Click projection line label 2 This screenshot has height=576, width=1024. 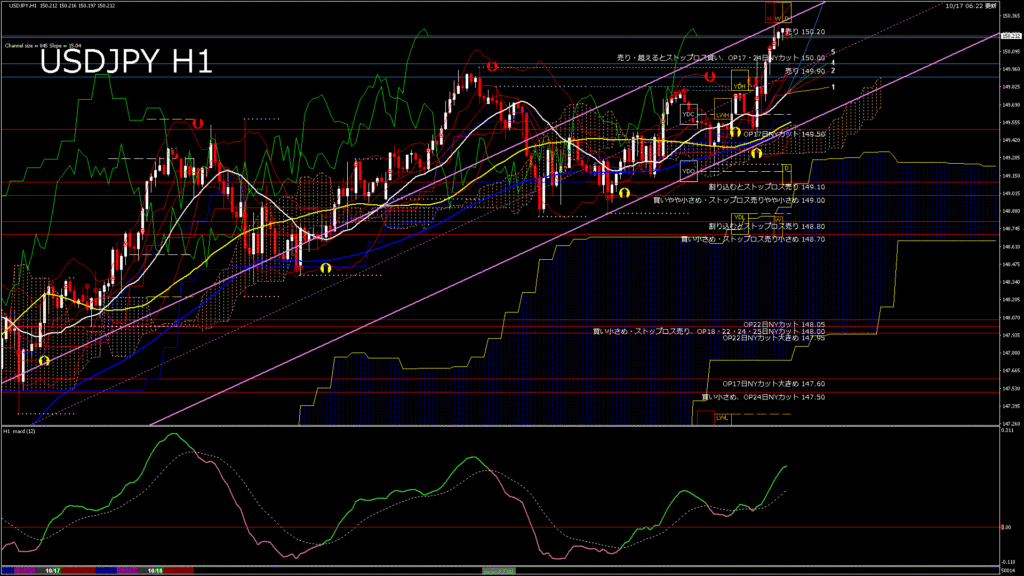833,71
